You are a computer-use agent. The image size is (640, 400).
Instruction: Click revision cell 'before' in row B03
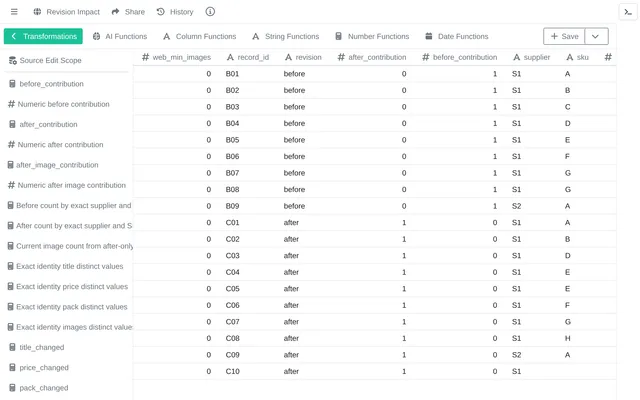[x=294, y=107]
